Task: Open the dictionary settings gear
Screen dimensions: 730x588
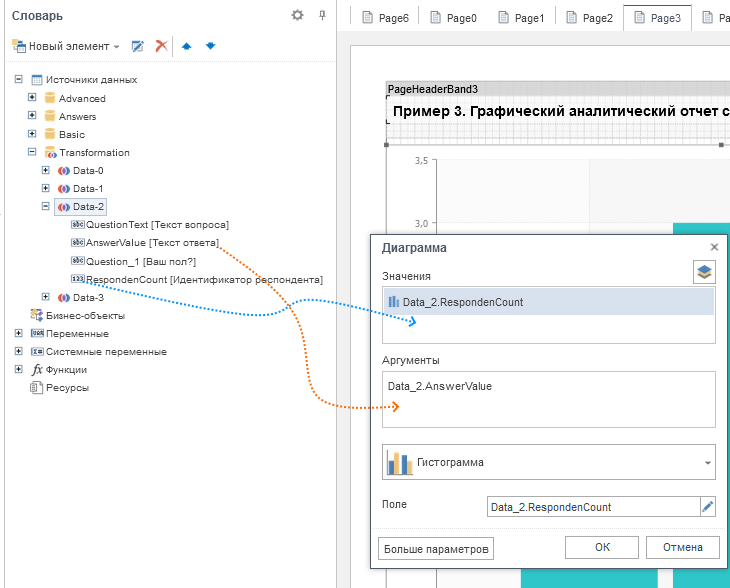Action: coord(297,15)
